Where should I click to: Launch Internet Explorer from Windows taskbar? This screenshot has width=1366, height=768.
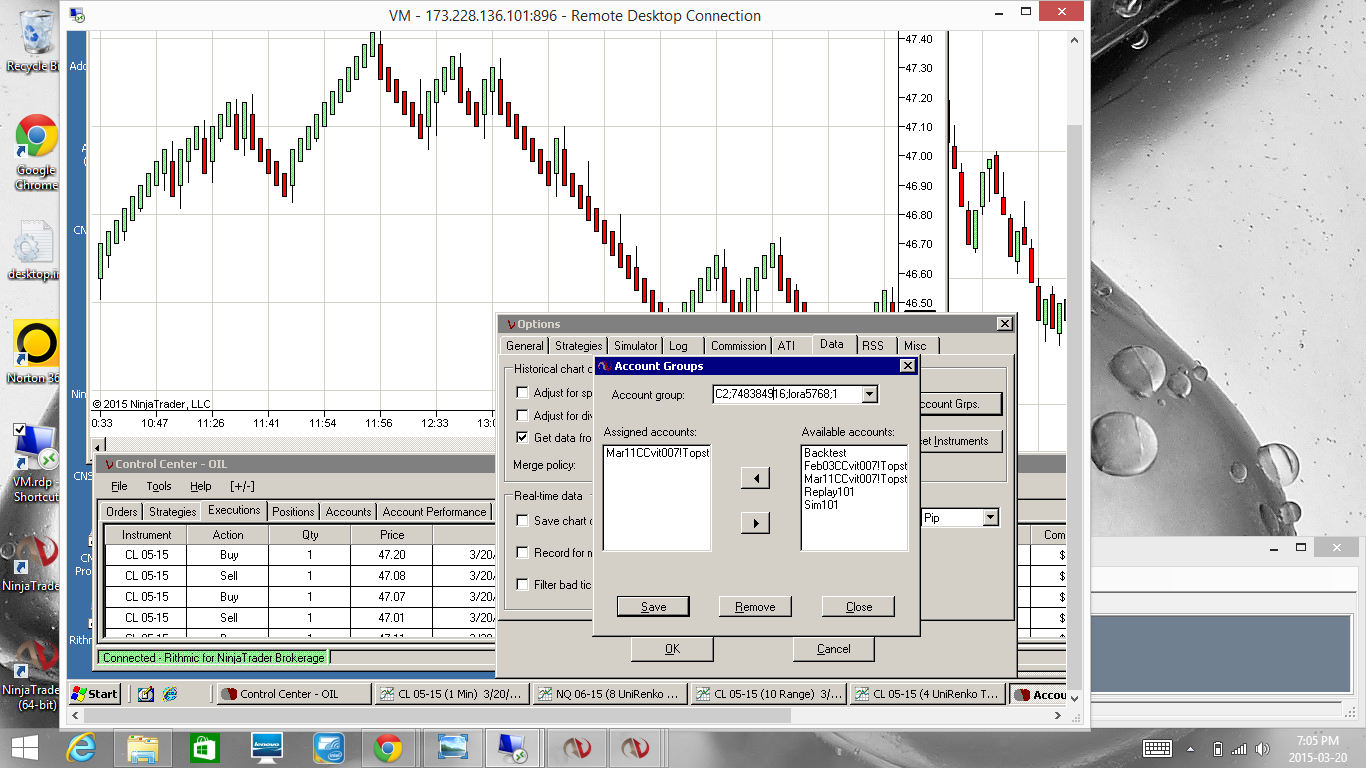coord(81,748)
